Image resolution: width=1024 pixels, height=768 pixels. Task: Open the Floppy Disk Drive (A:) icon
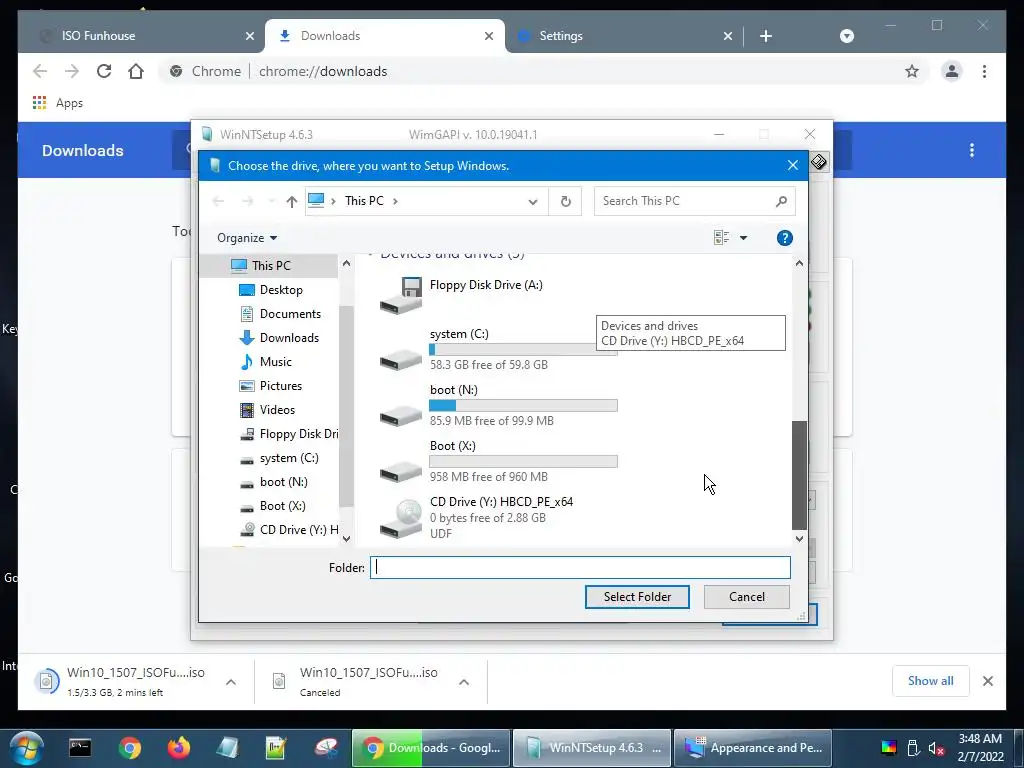(x=401, y=295)
